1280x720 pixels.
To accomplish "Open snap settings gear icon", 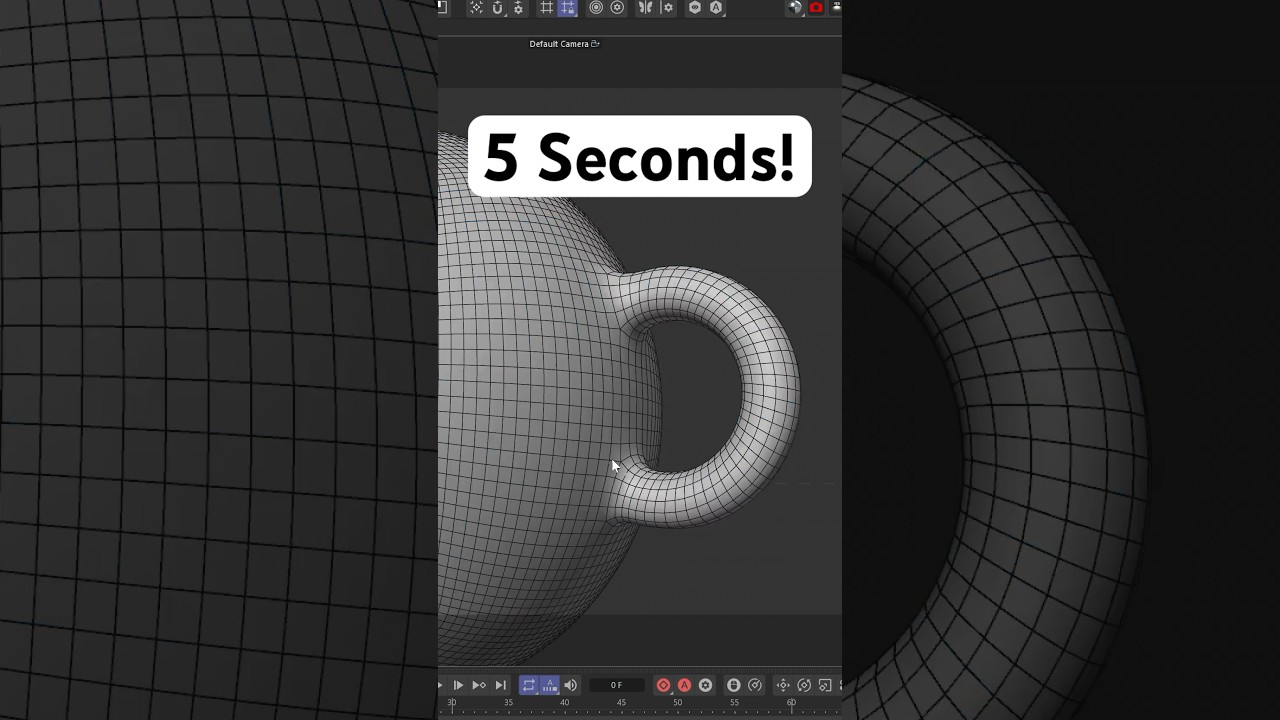I will tap(518, 8).
